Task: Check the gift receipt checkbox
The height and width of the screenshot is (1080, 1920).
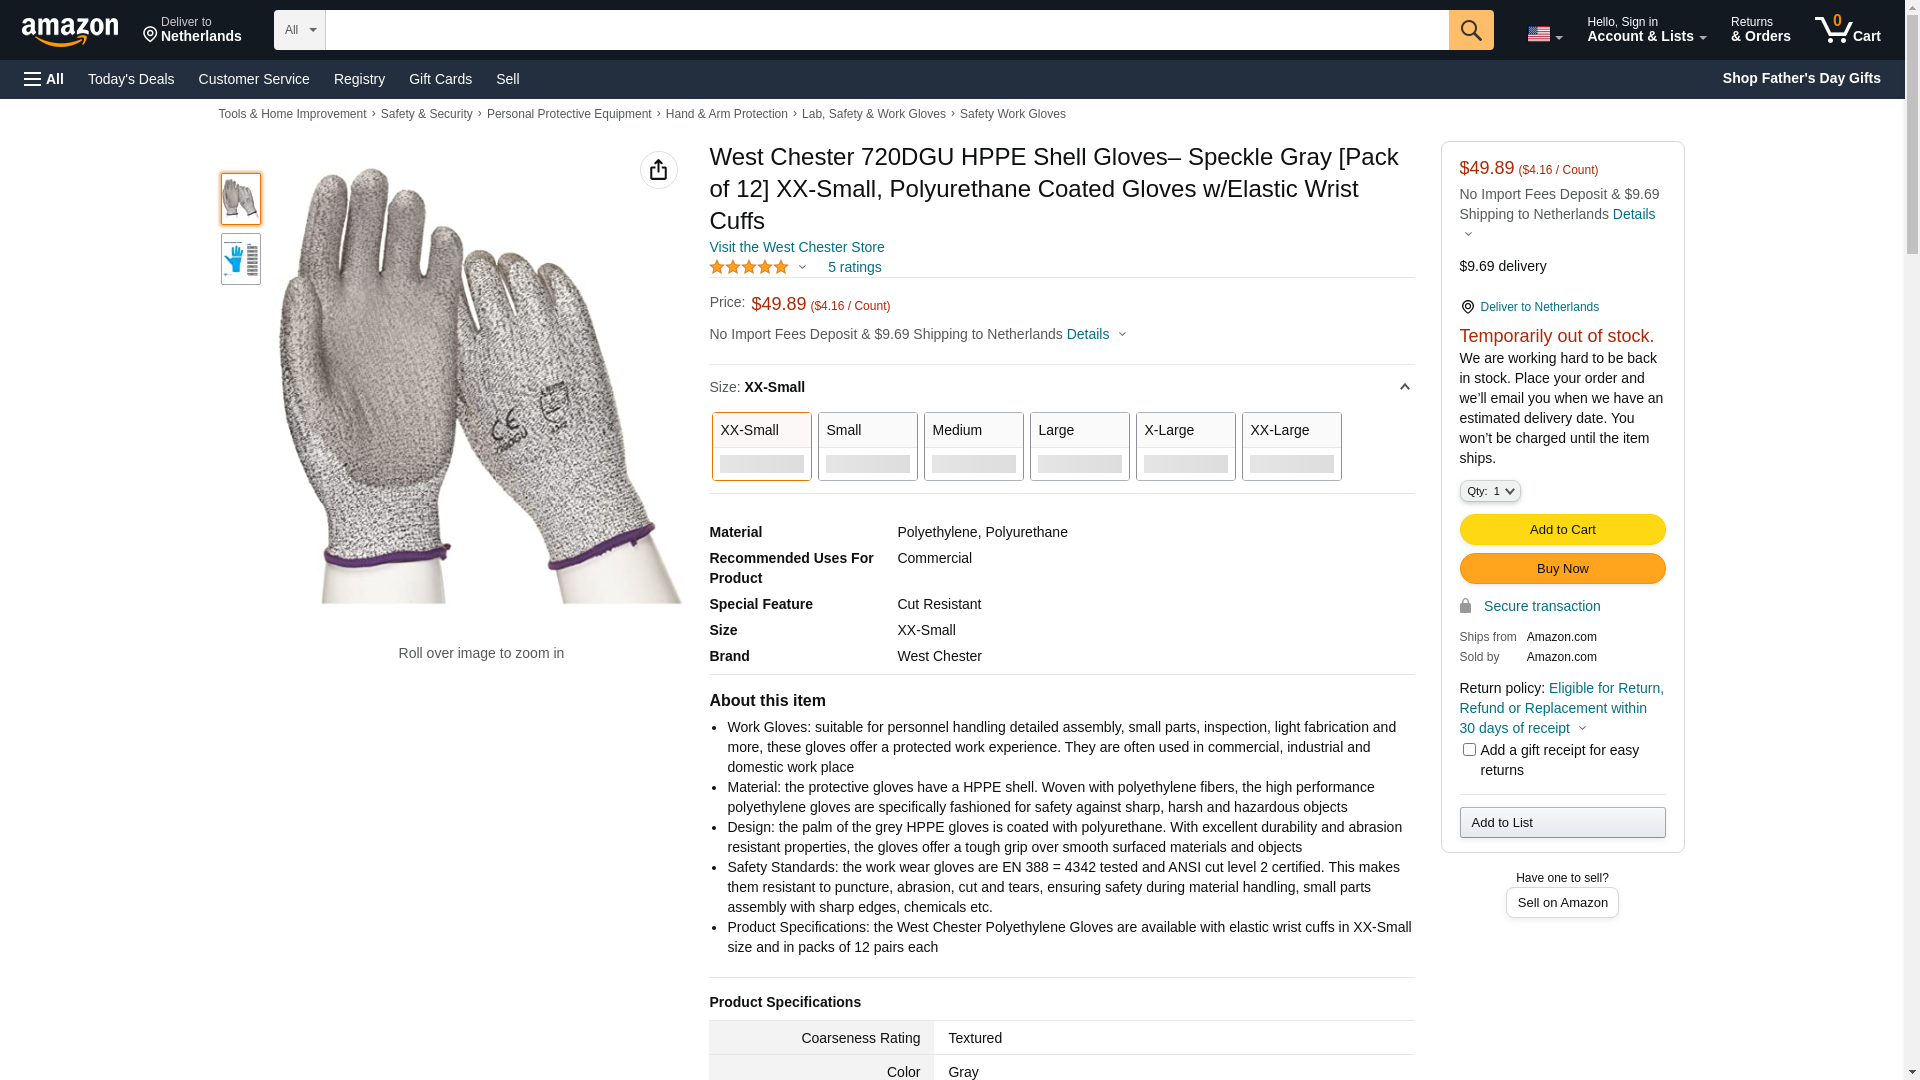Action: point(1469,750)
